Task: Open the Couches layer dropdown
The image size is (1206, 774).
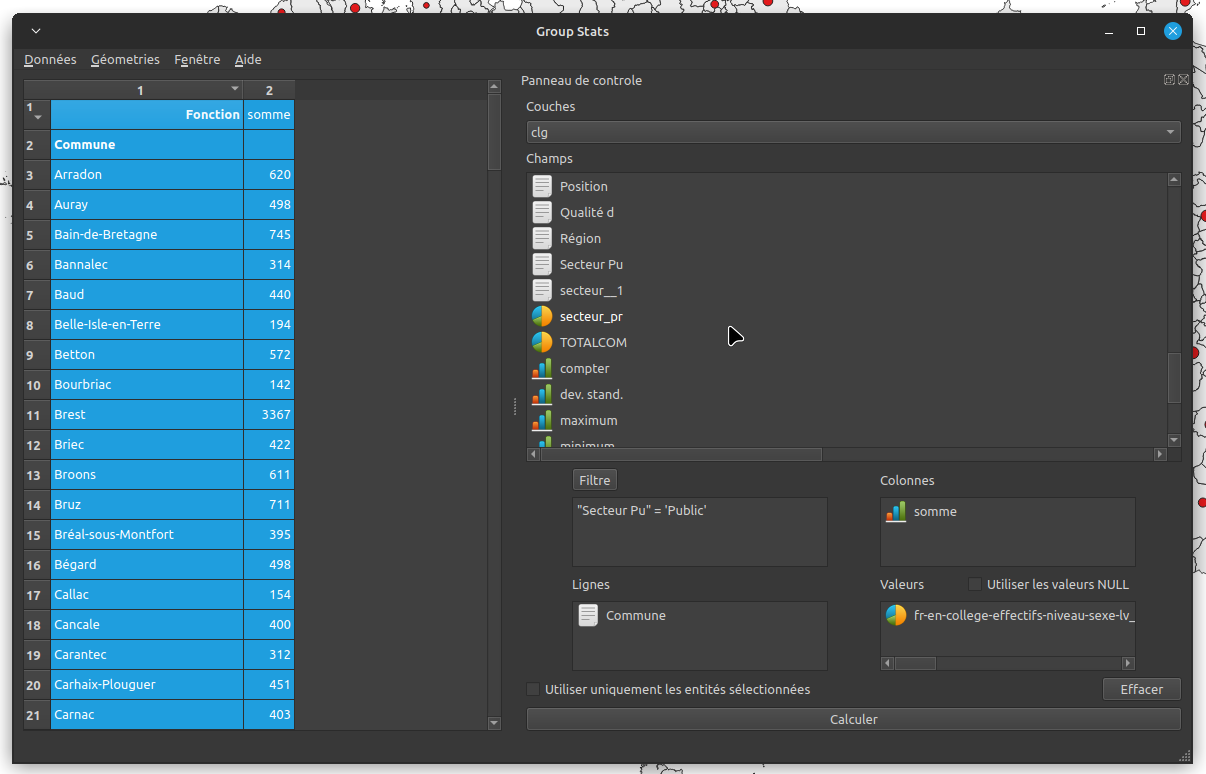Action: pos(853,132)
